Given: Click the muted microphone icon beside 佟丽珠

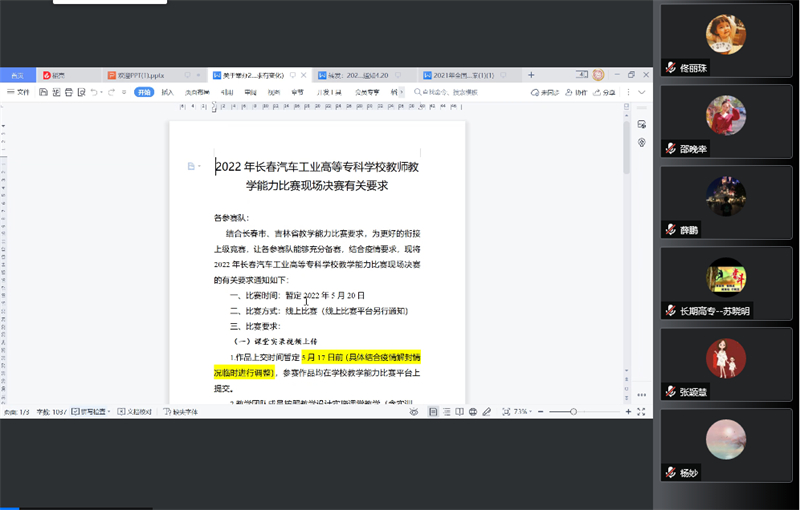Looking at the screenshot, I should pyautogui.click(x=671, y=67).
